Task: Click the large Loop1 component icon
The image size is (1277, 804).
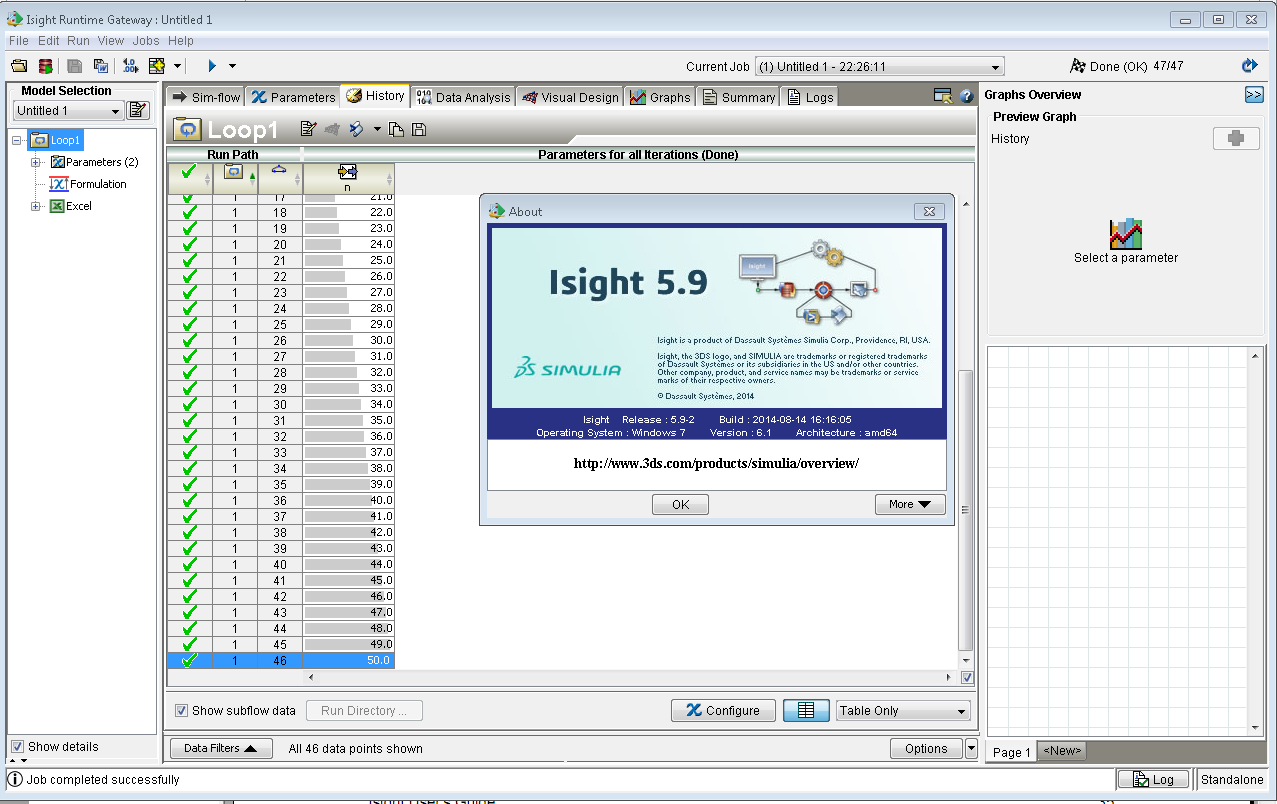Action: point(187,129)
